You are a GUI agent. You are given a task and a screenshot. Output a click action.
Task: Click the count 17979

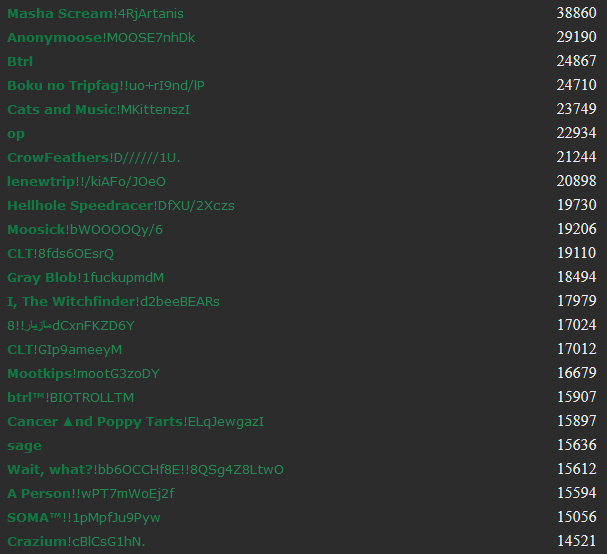click(576, 301)
